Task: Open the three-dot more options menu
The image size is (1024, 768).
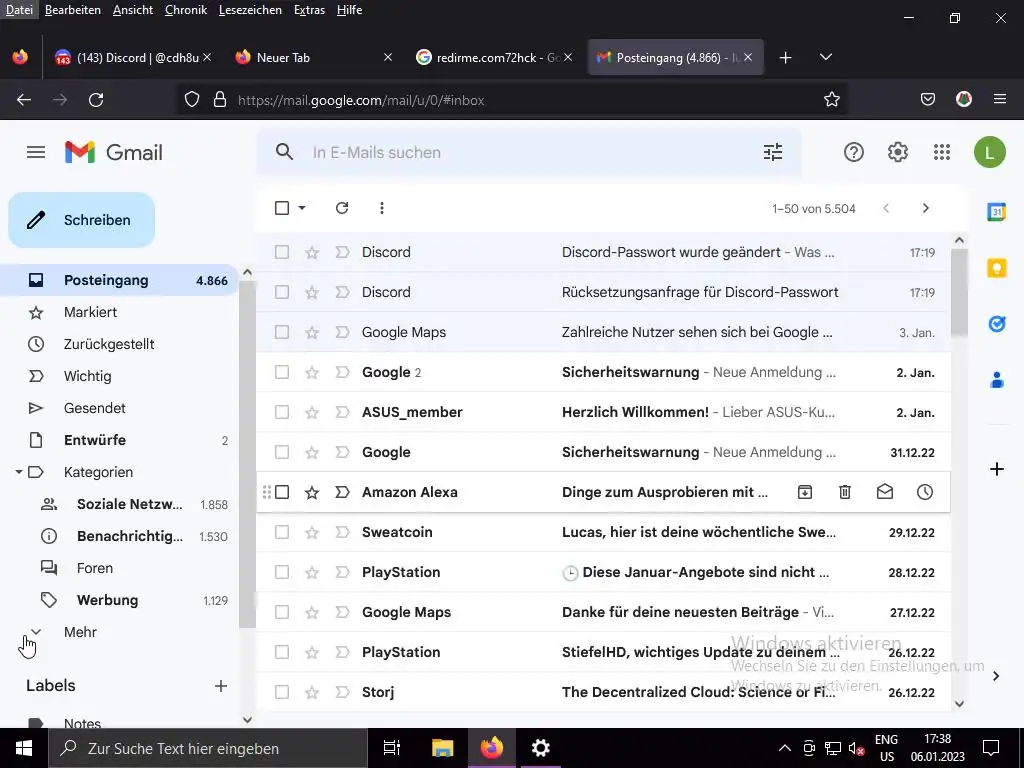Action: (381, 208)
